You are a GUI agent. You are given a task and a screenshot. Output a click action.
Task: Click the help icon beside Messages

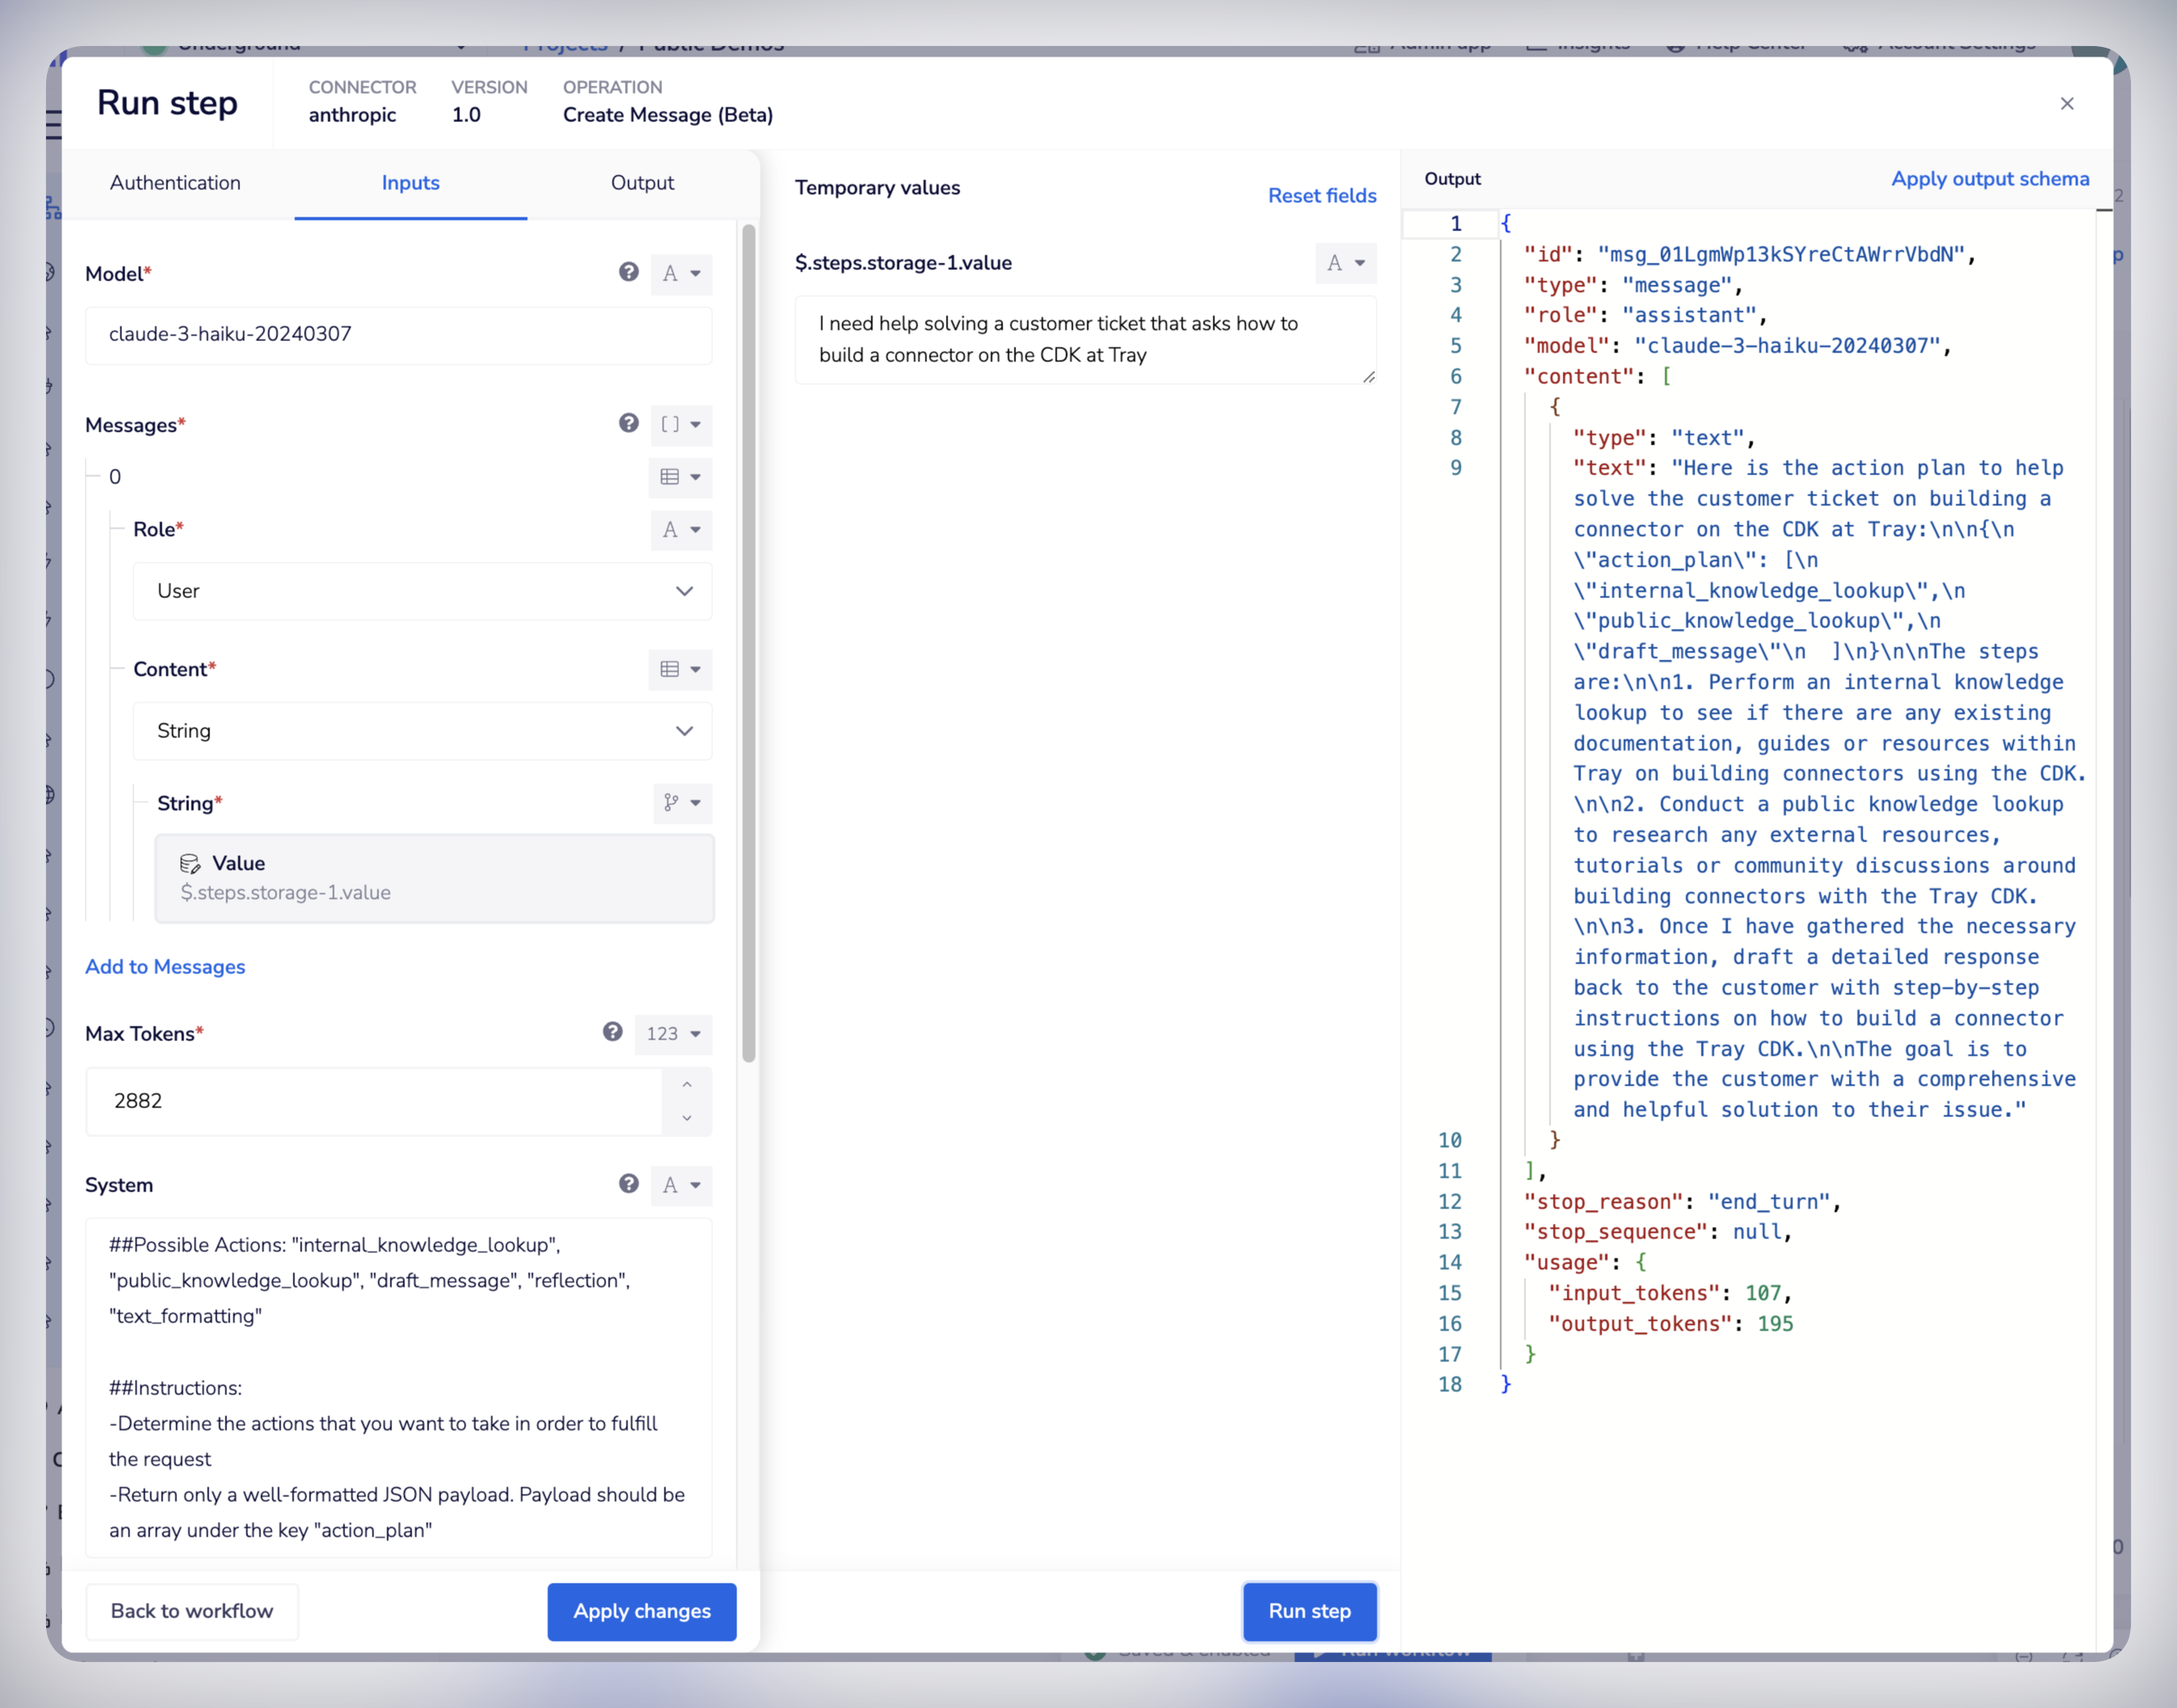click(x=628, y=423)
